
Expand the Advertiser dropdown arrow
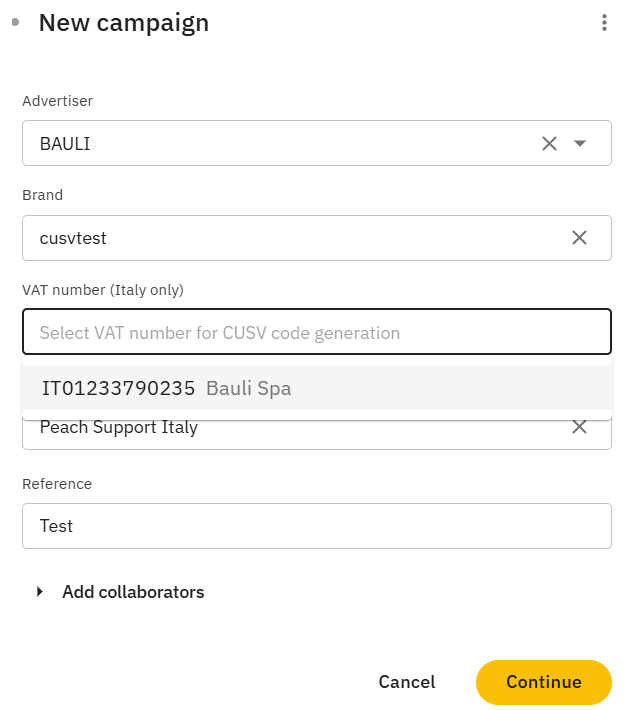(x=580, y=144)
